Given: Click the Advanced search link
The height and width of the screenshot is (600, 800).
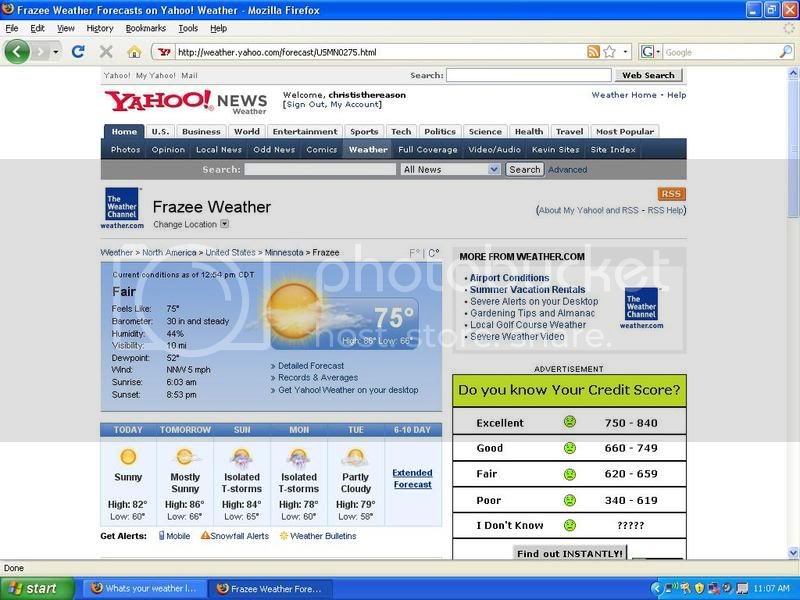Looking at the screenshot, I should pos(567,169).
